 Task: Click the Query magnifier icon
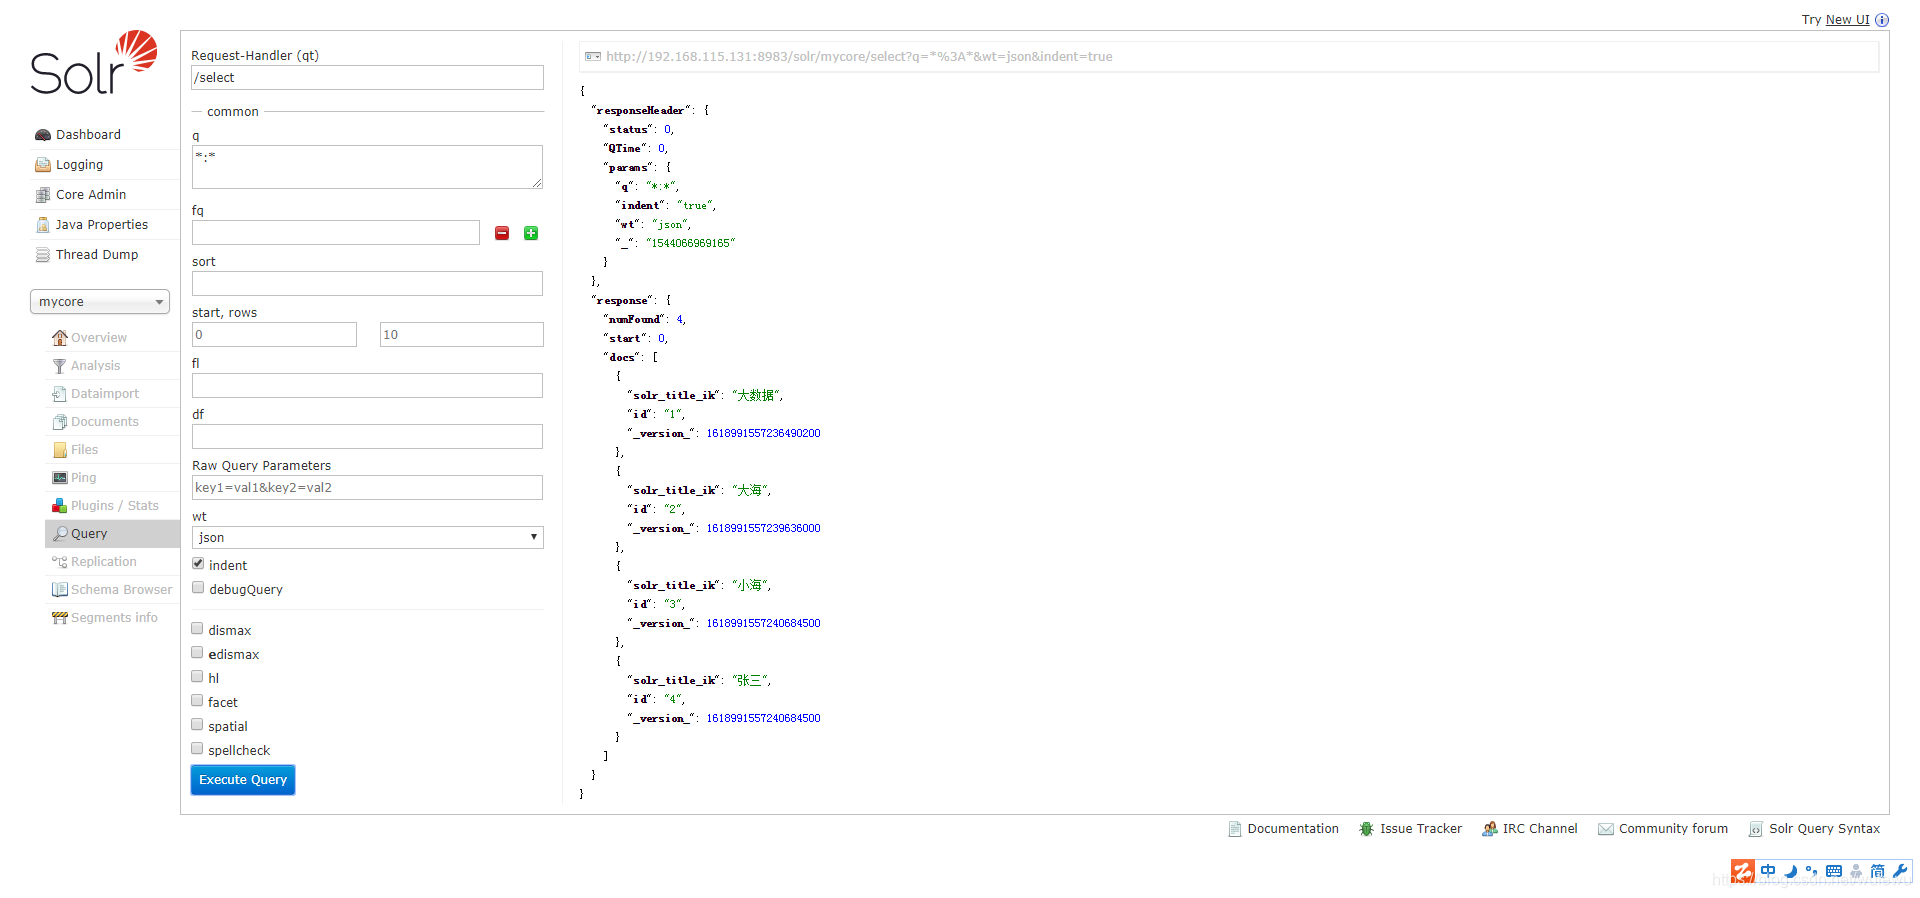(x=60, y=534)
